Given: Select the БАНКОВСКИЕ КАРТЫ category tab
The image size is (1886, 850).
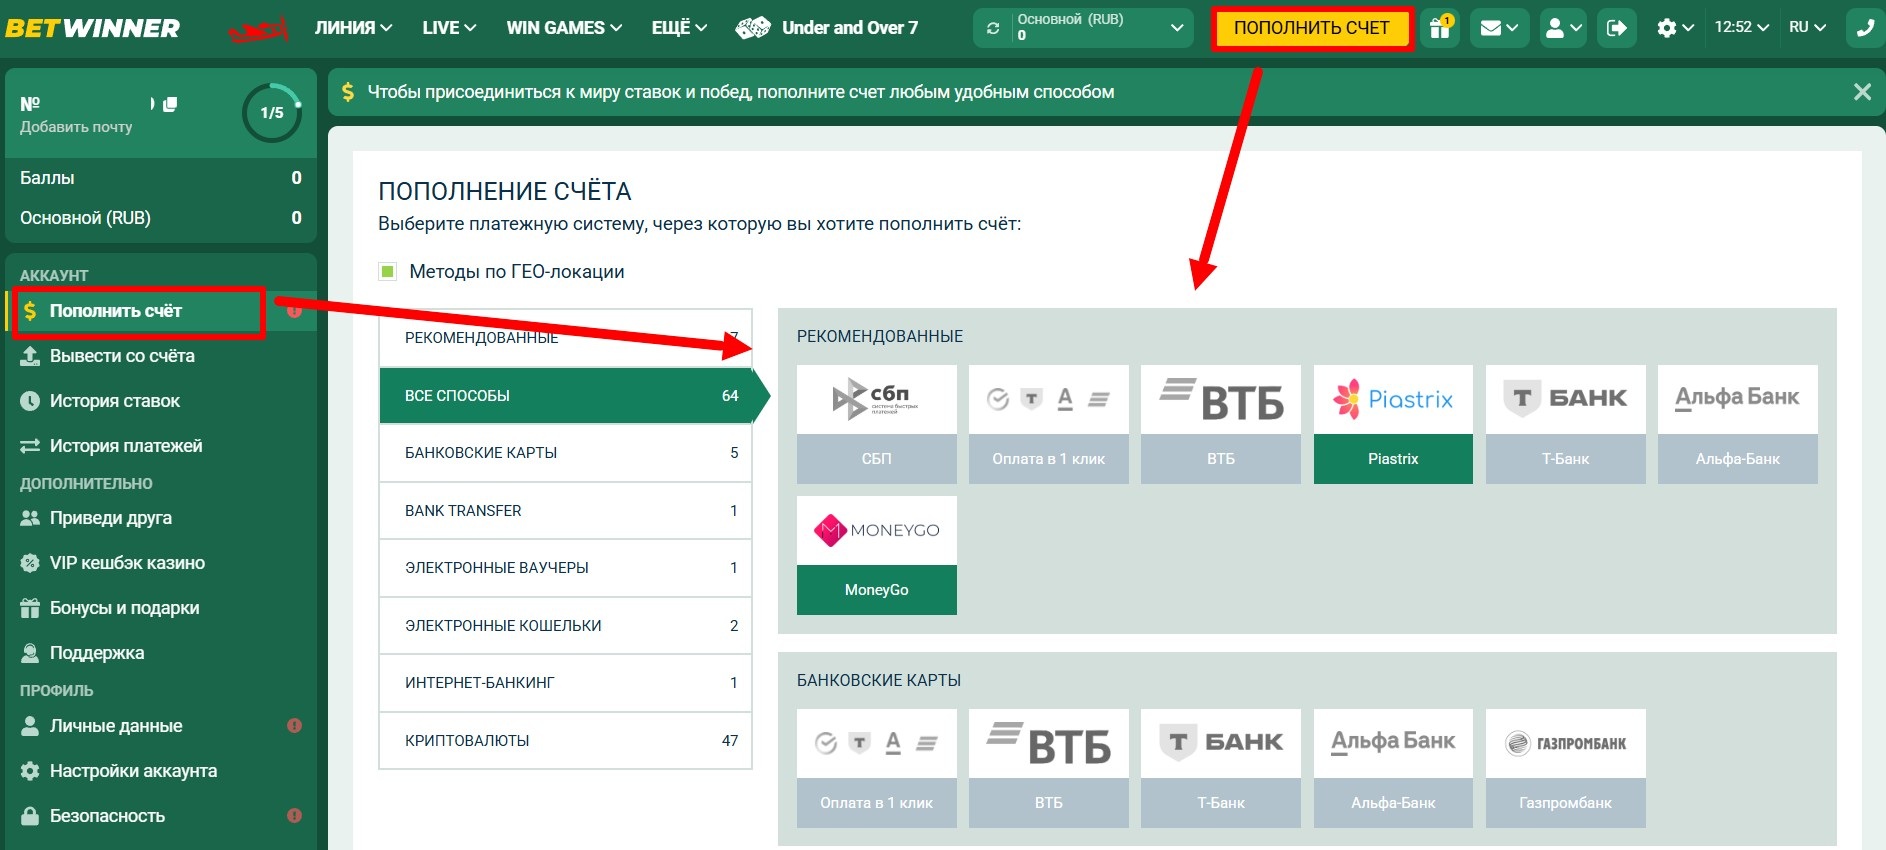Looking at the screenshot, I should click(x=565, y=453).
